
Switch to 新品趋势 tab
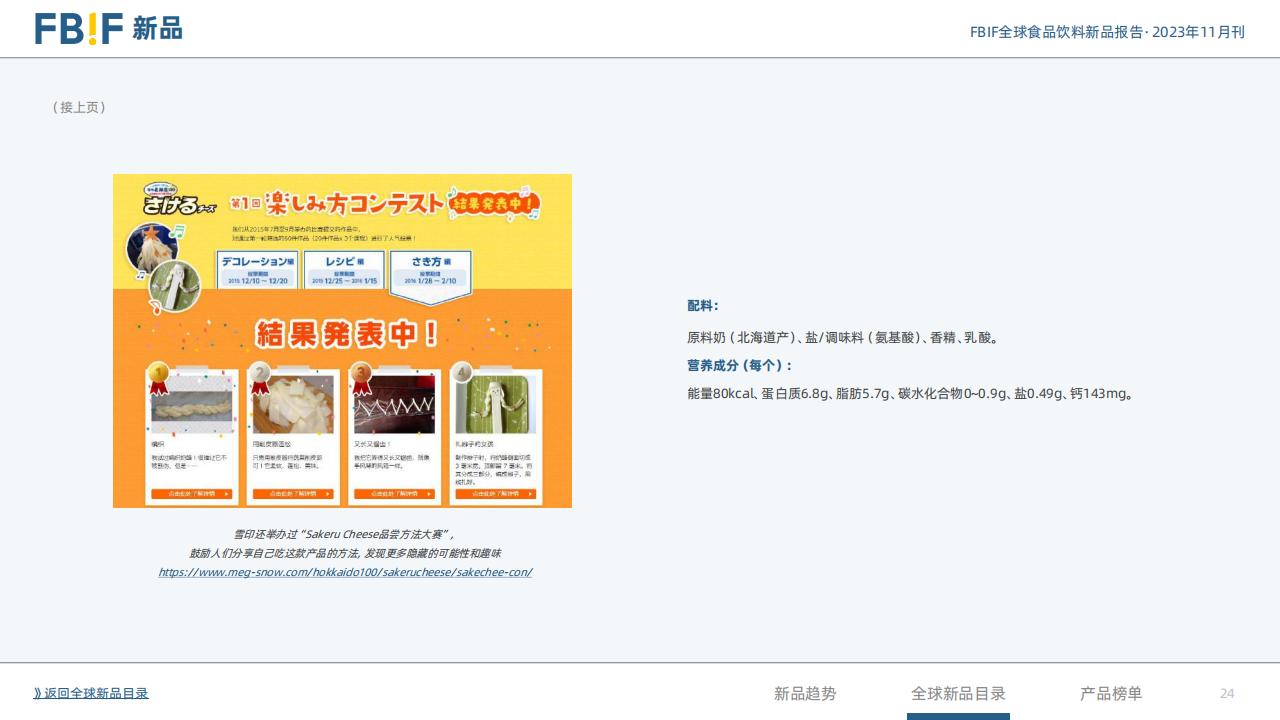(805, 693)
